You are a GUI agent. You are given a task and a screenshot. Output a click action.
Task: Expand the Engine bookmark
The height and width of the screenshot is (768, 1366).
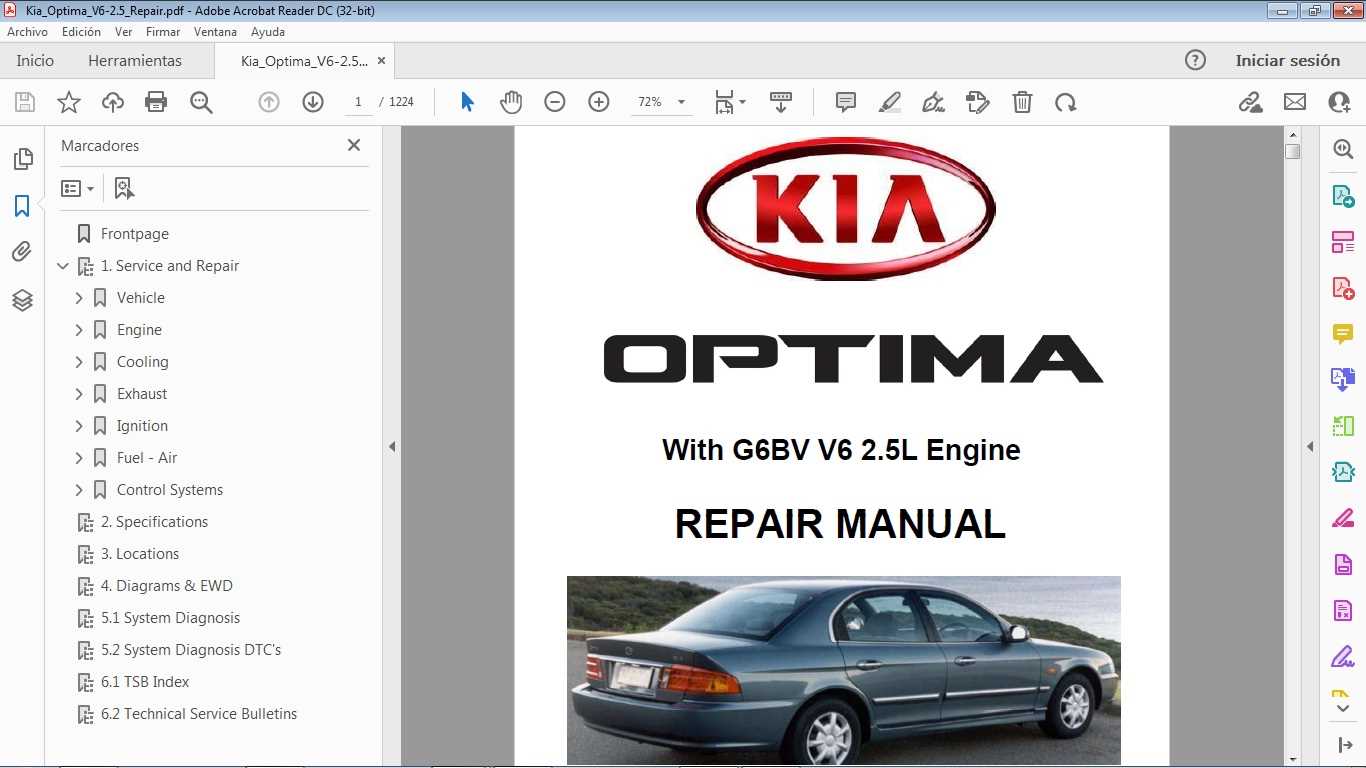point(79,330)
